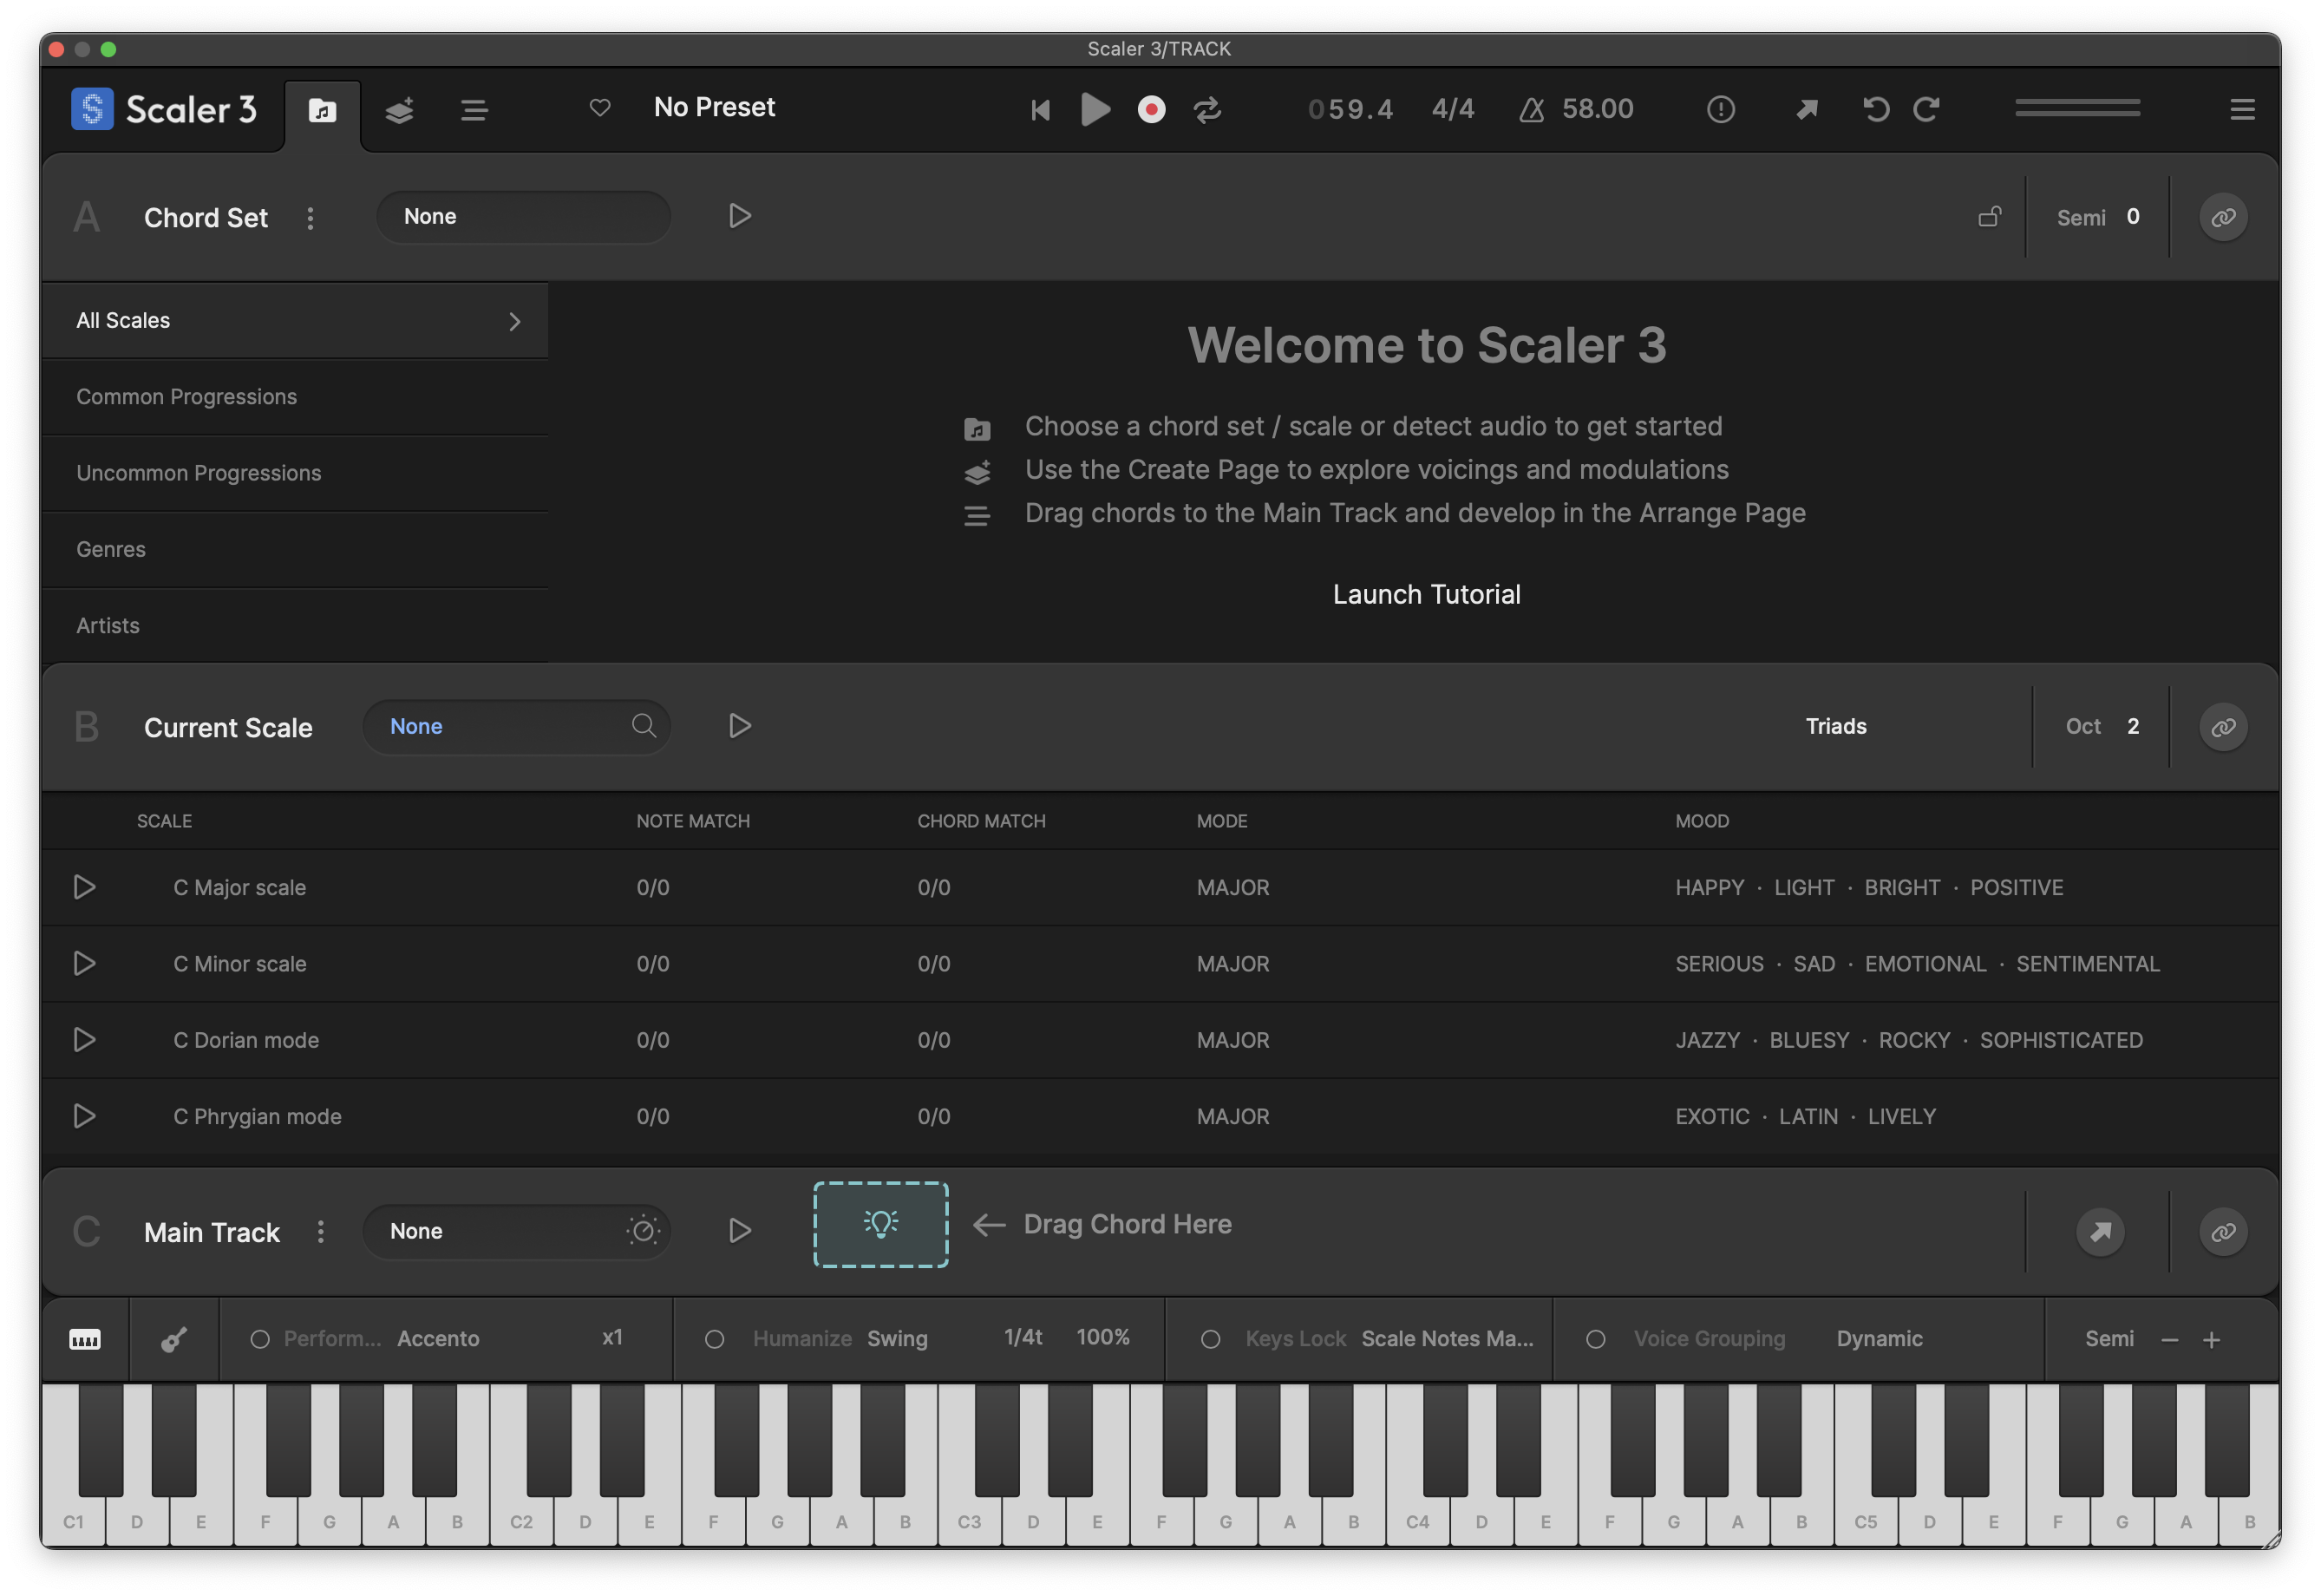Open the Arrange page icon
This screenshot has width=2321, height=1596.
coord(474,110)
